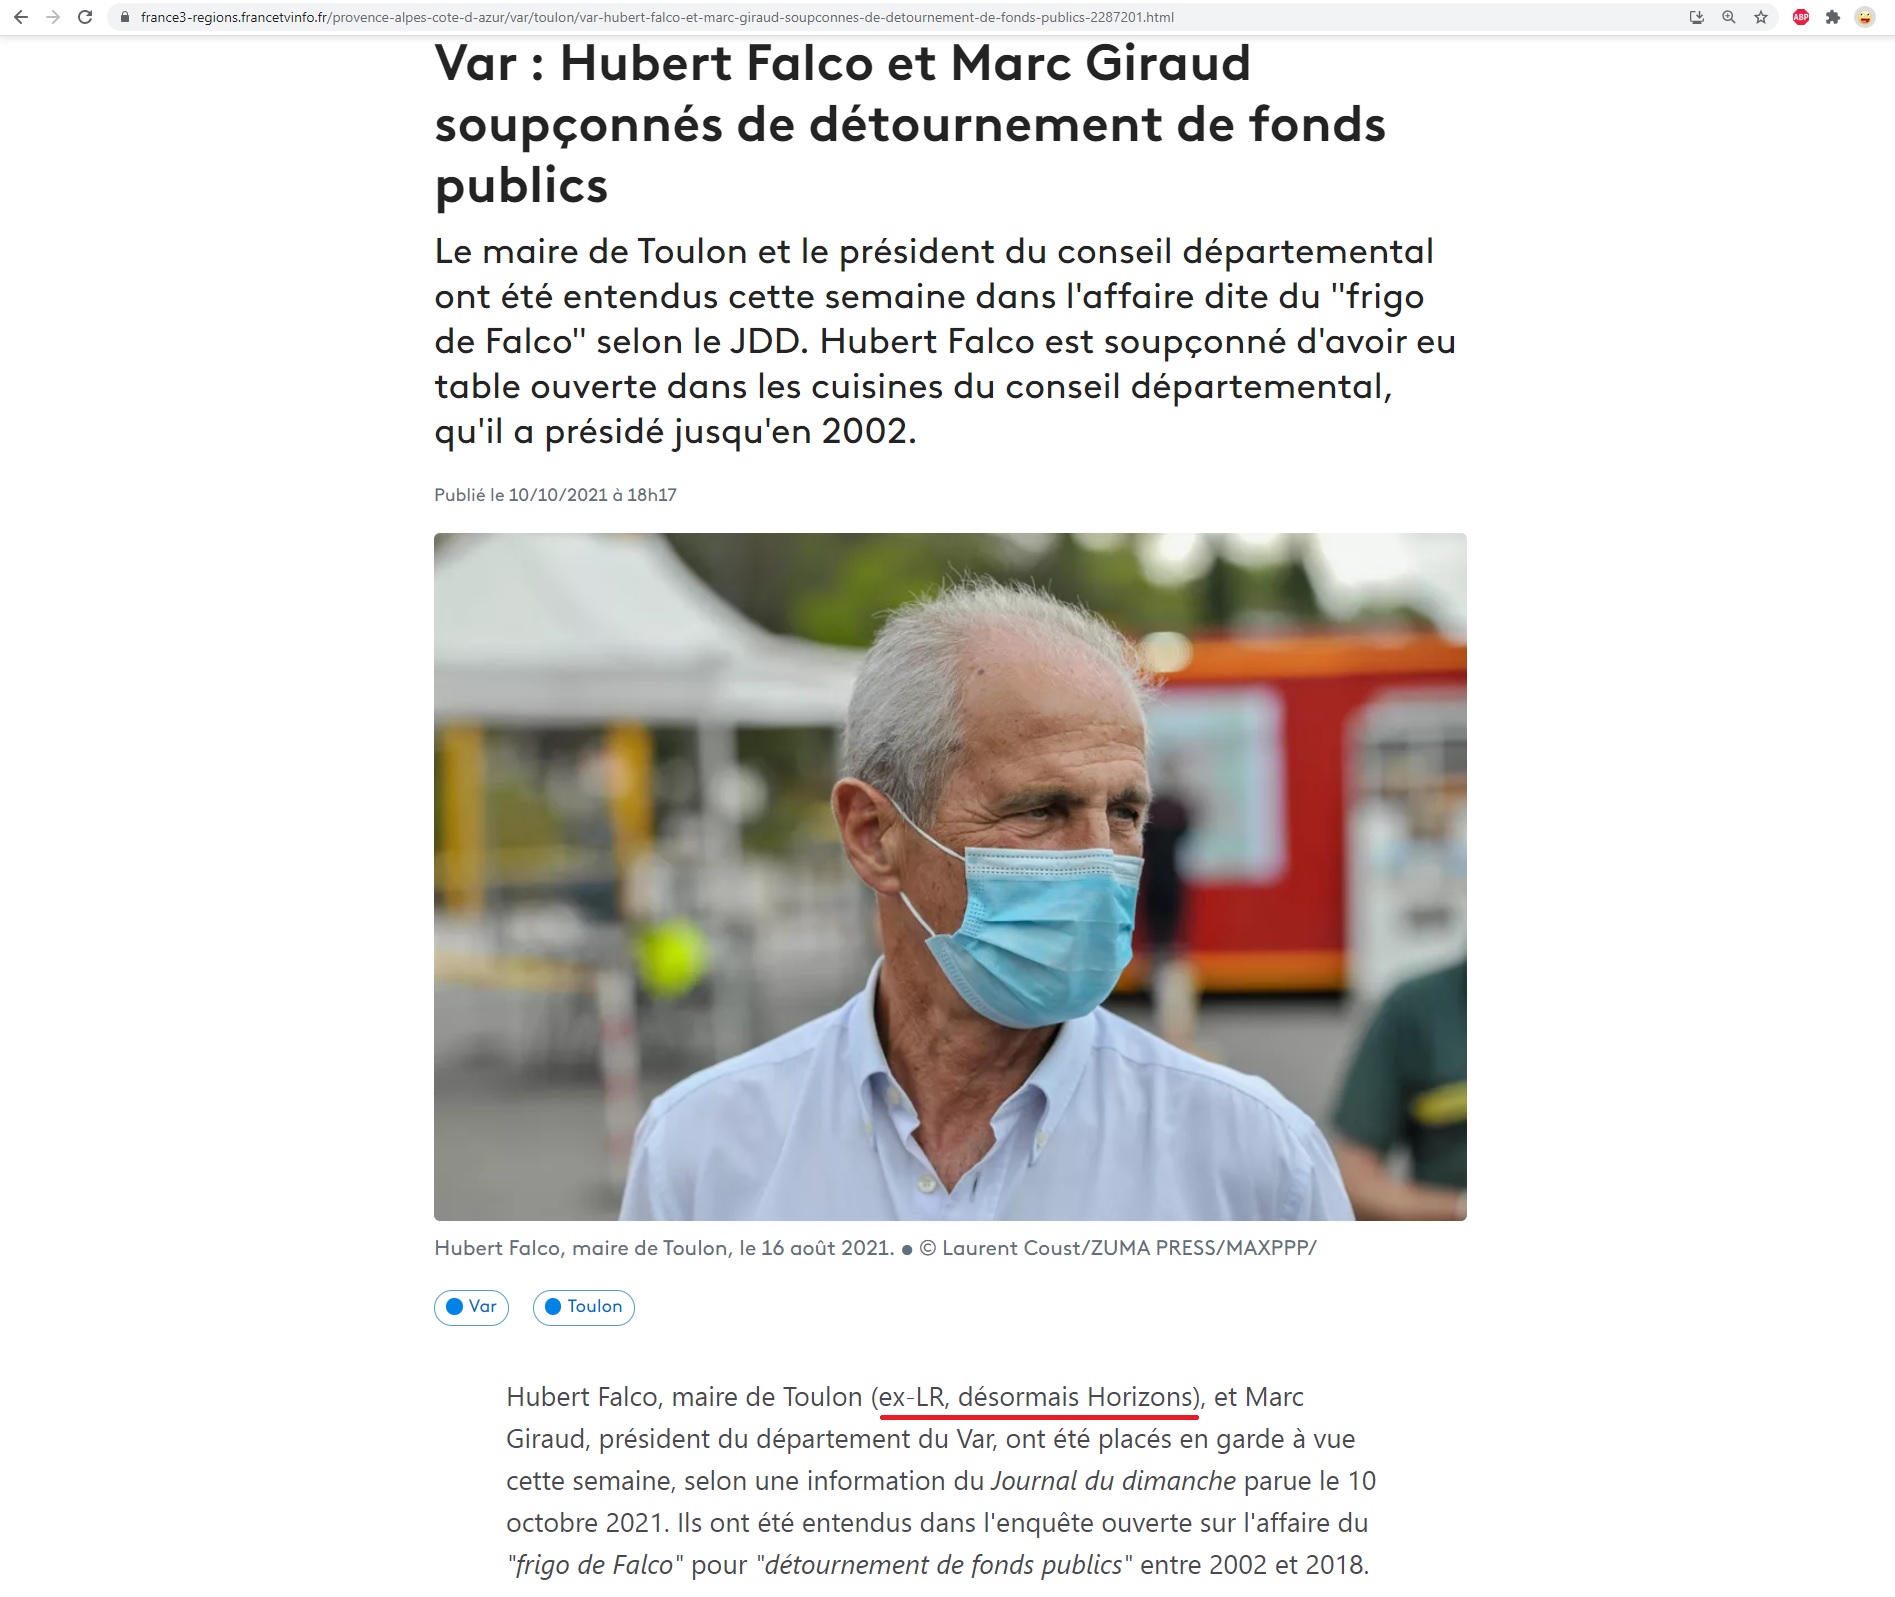
Task: Click the padlock site security icon
Action: point(125,17)
